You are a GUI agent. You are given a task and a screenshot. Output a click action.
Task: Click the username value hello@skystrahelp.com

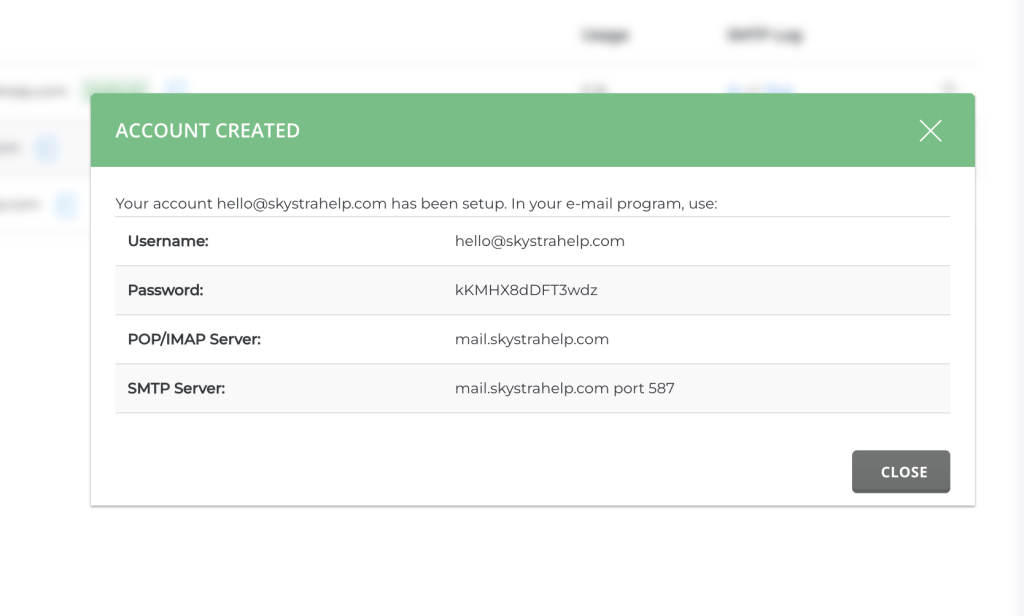coord(539,241)
